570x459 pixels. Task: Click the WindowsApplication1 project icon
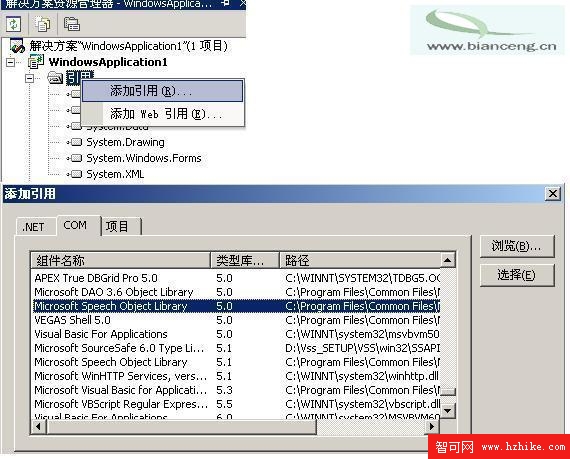[36, 62]
